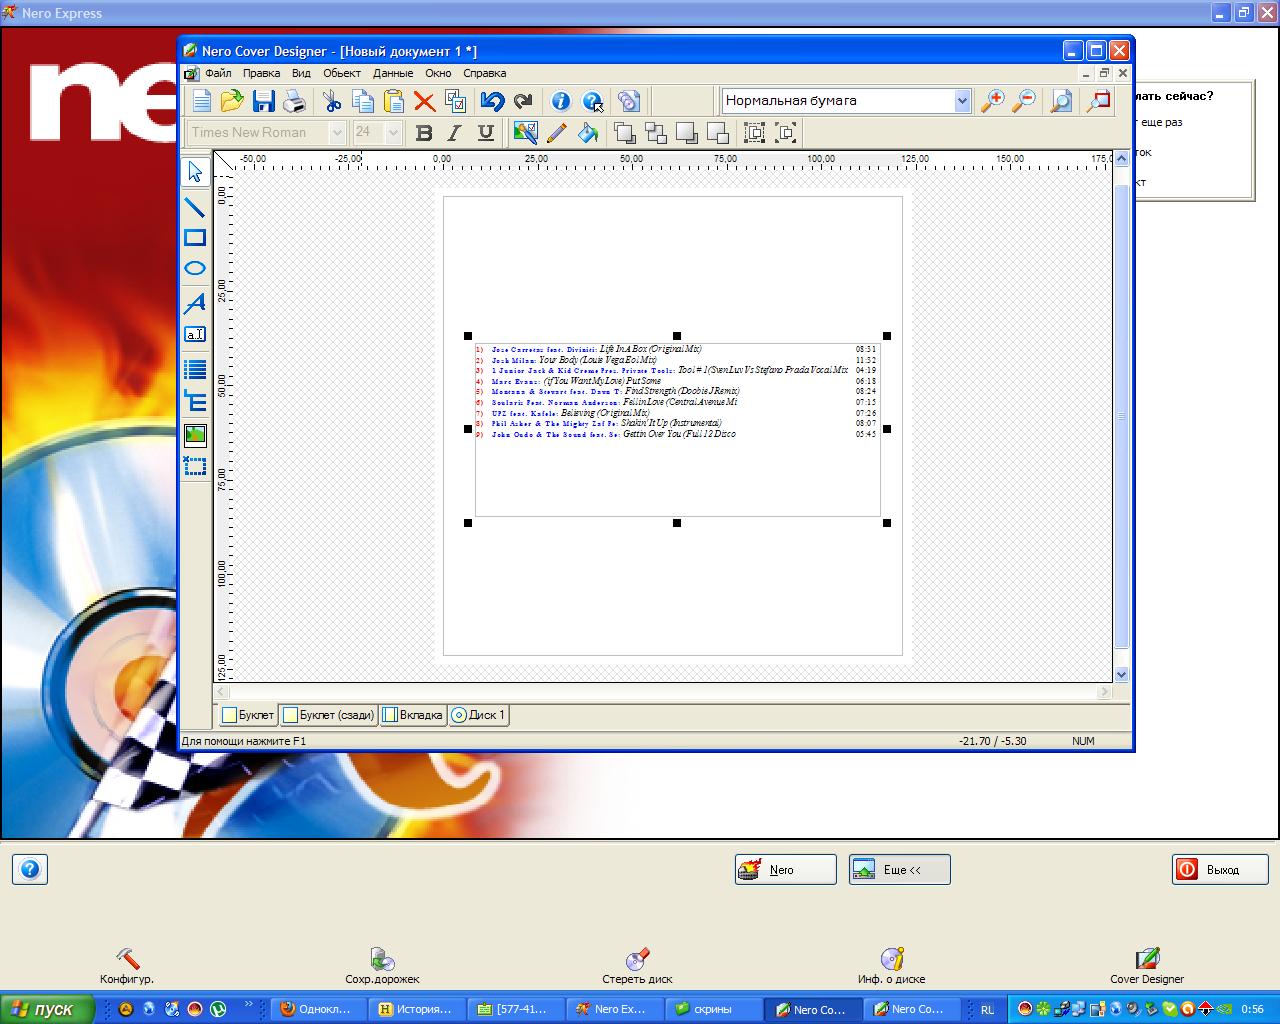
Task: Print the cover using printer icon
Action: (x=294, y=101)
